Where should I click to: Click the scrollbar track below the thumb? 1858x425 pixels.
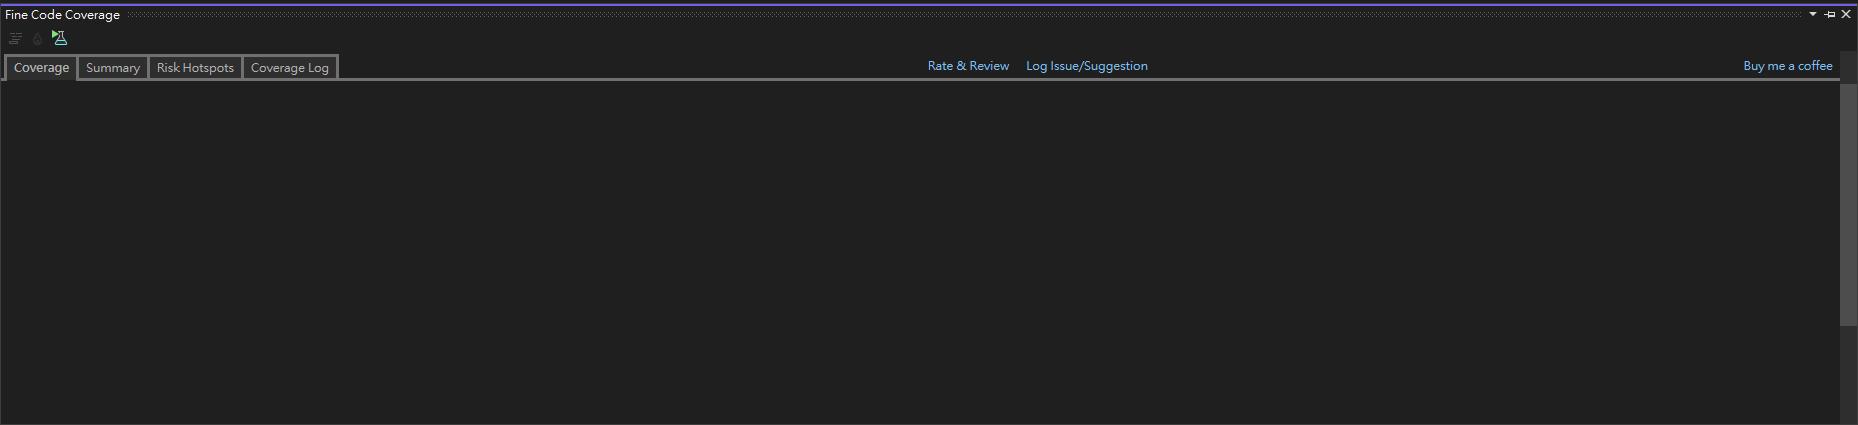(1848, 375)
